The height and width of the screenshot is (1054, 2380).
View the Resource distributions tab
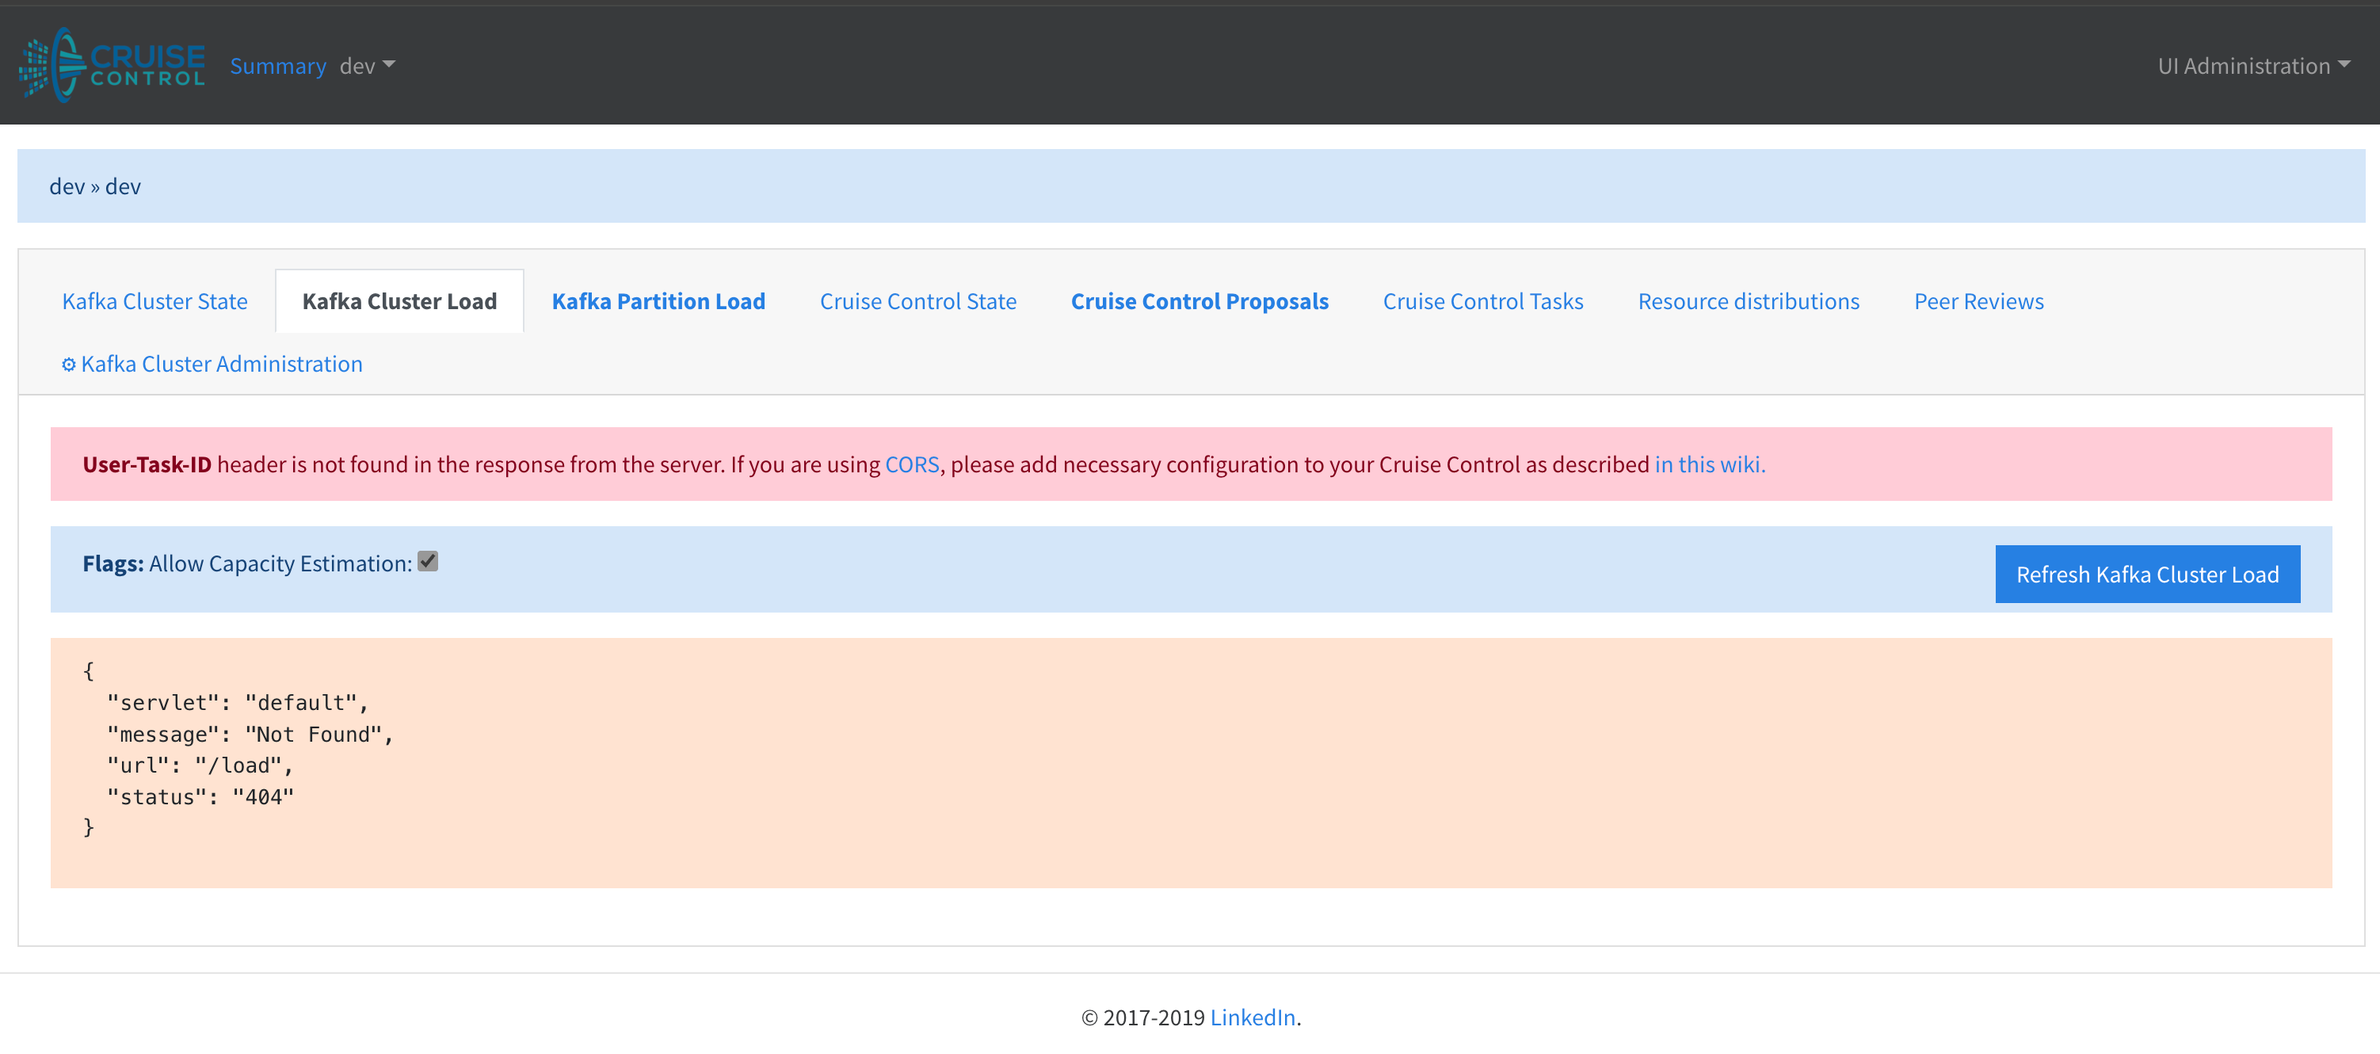click(x=1748, y=301)
